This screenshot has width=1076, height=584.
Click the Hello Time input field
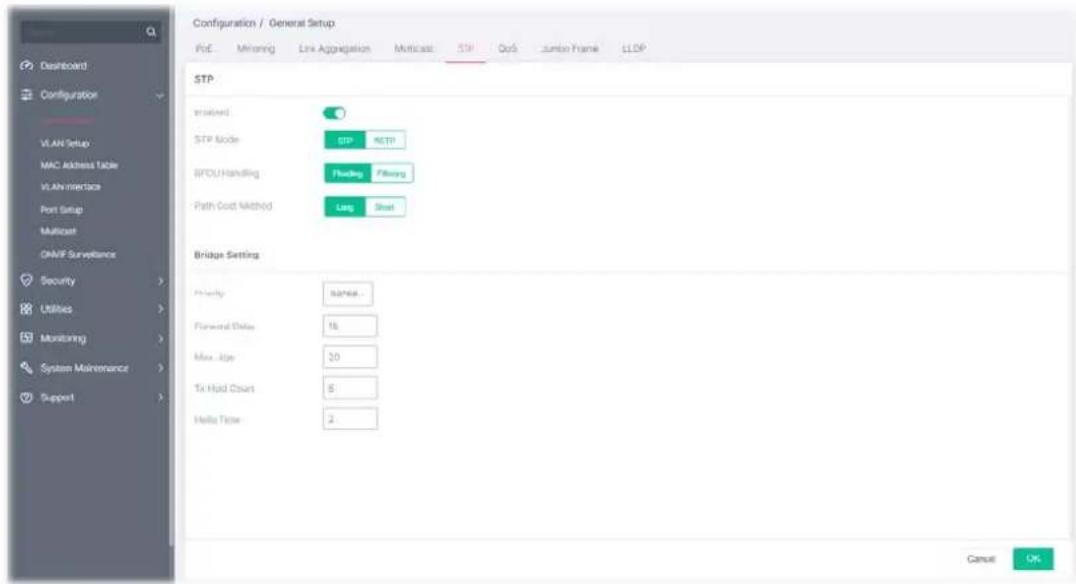tap(350, 419)
